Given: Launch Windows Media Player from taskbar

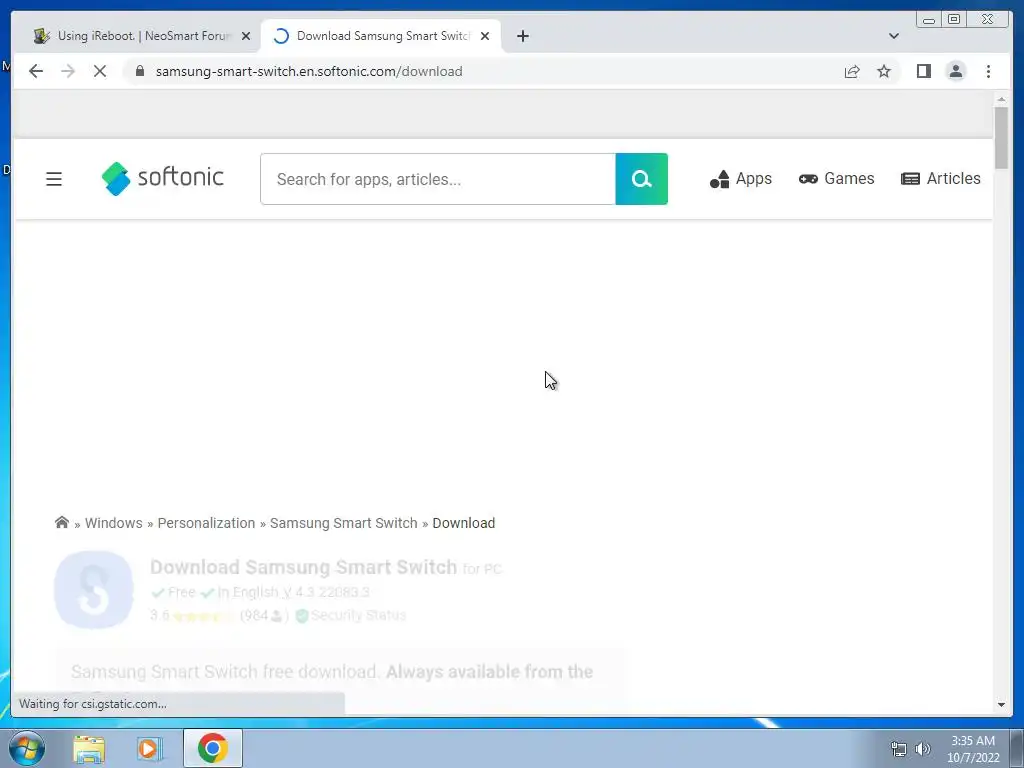Looking at the screenshot, I should click(x=150, y=748).
